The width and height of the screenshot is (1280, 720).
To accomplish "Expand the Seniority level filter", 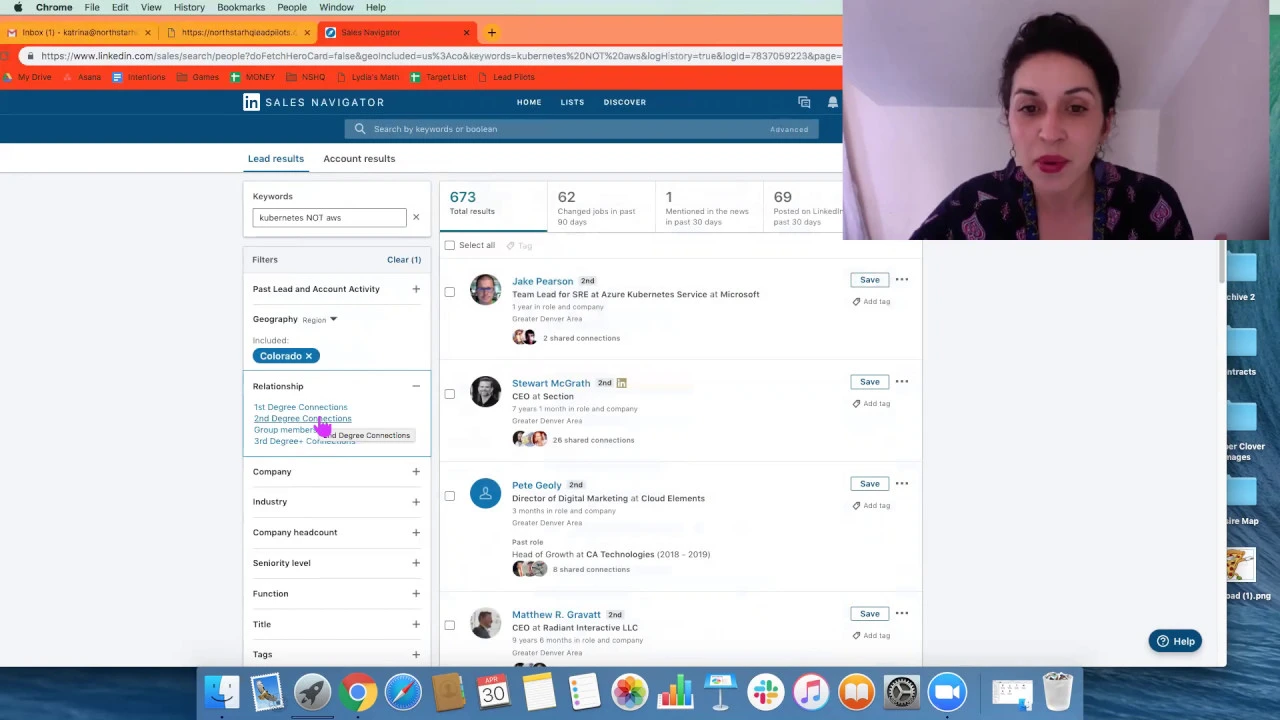I will click(416, 563).
